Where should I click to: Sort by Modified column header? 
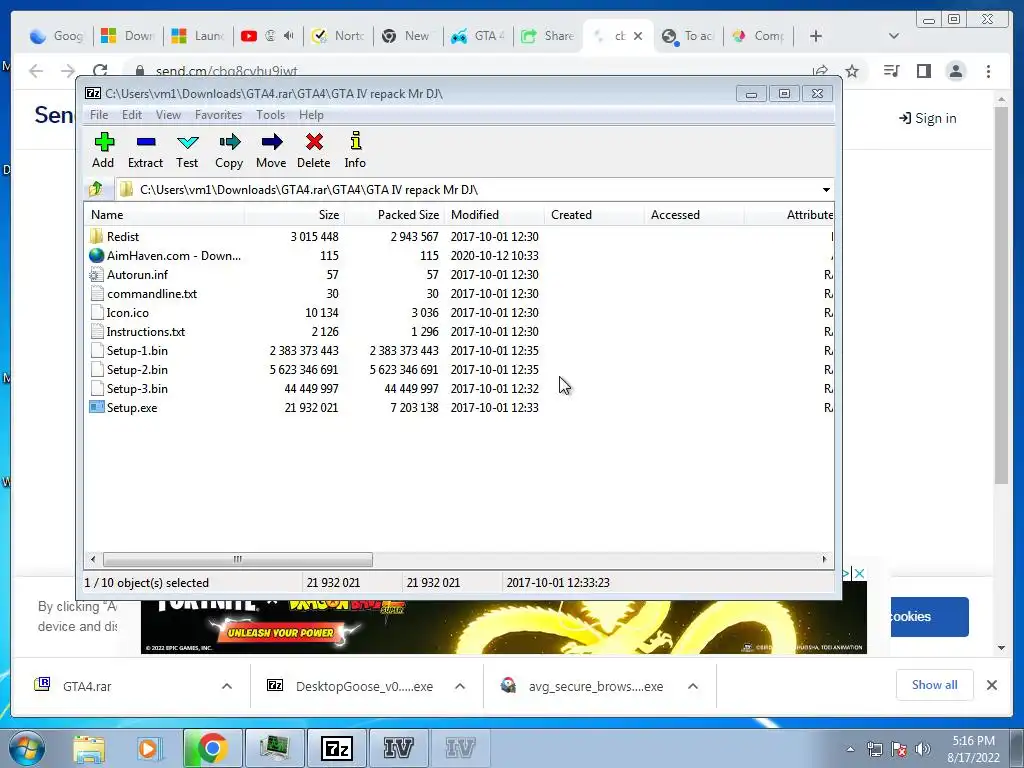494,215
